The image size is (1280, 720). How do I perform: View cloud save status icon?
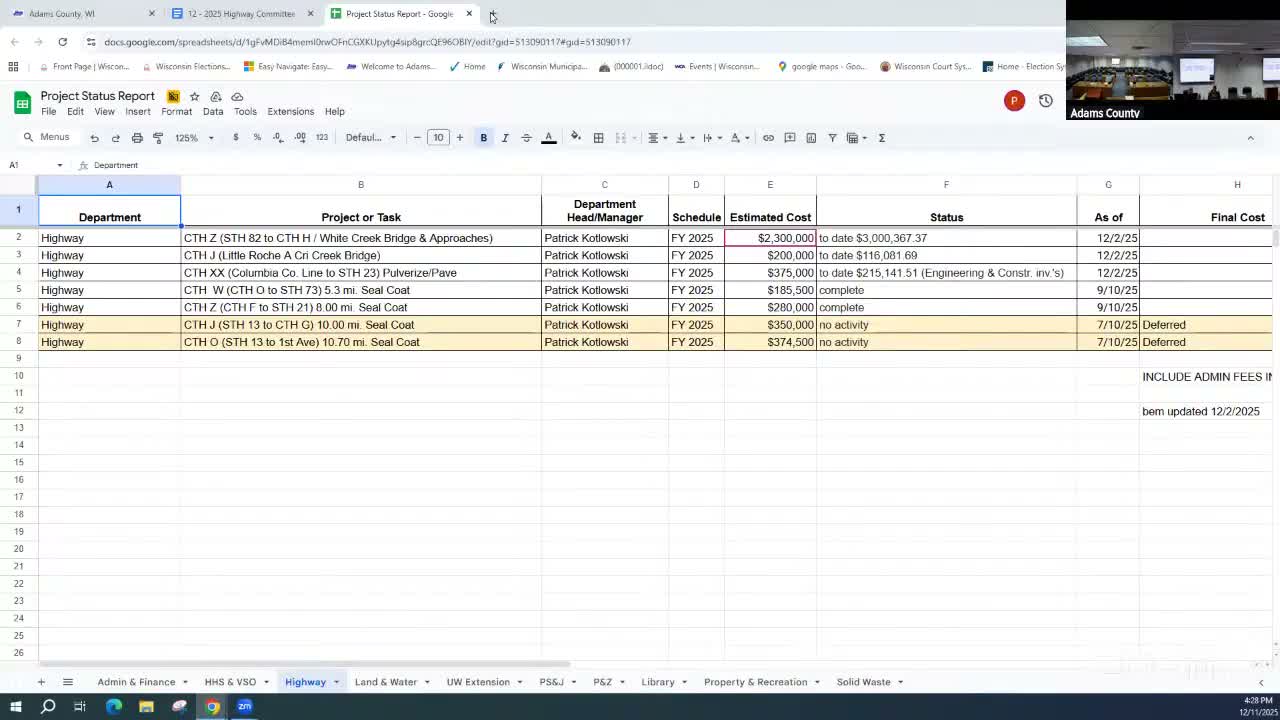coord(237,97)
